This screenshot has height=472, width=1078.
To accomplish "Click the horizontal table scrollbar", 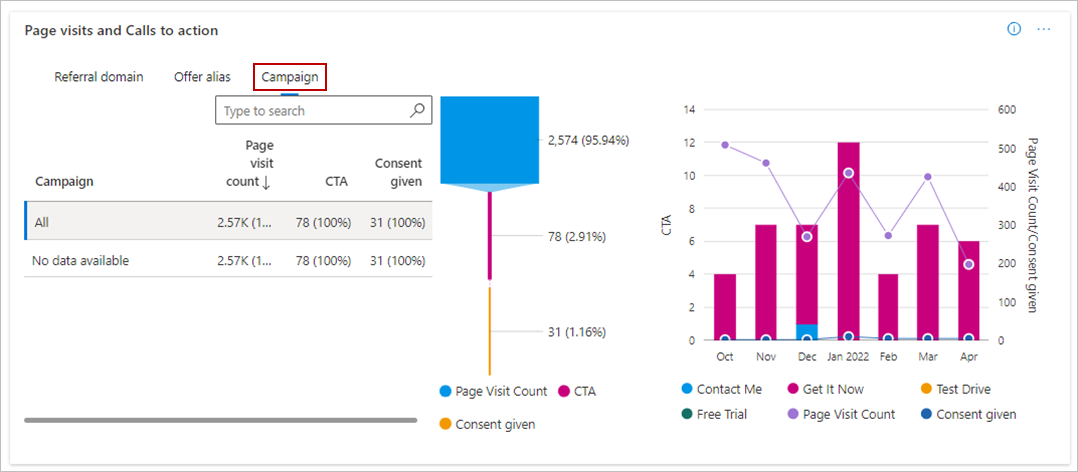I will coord(220,420).
